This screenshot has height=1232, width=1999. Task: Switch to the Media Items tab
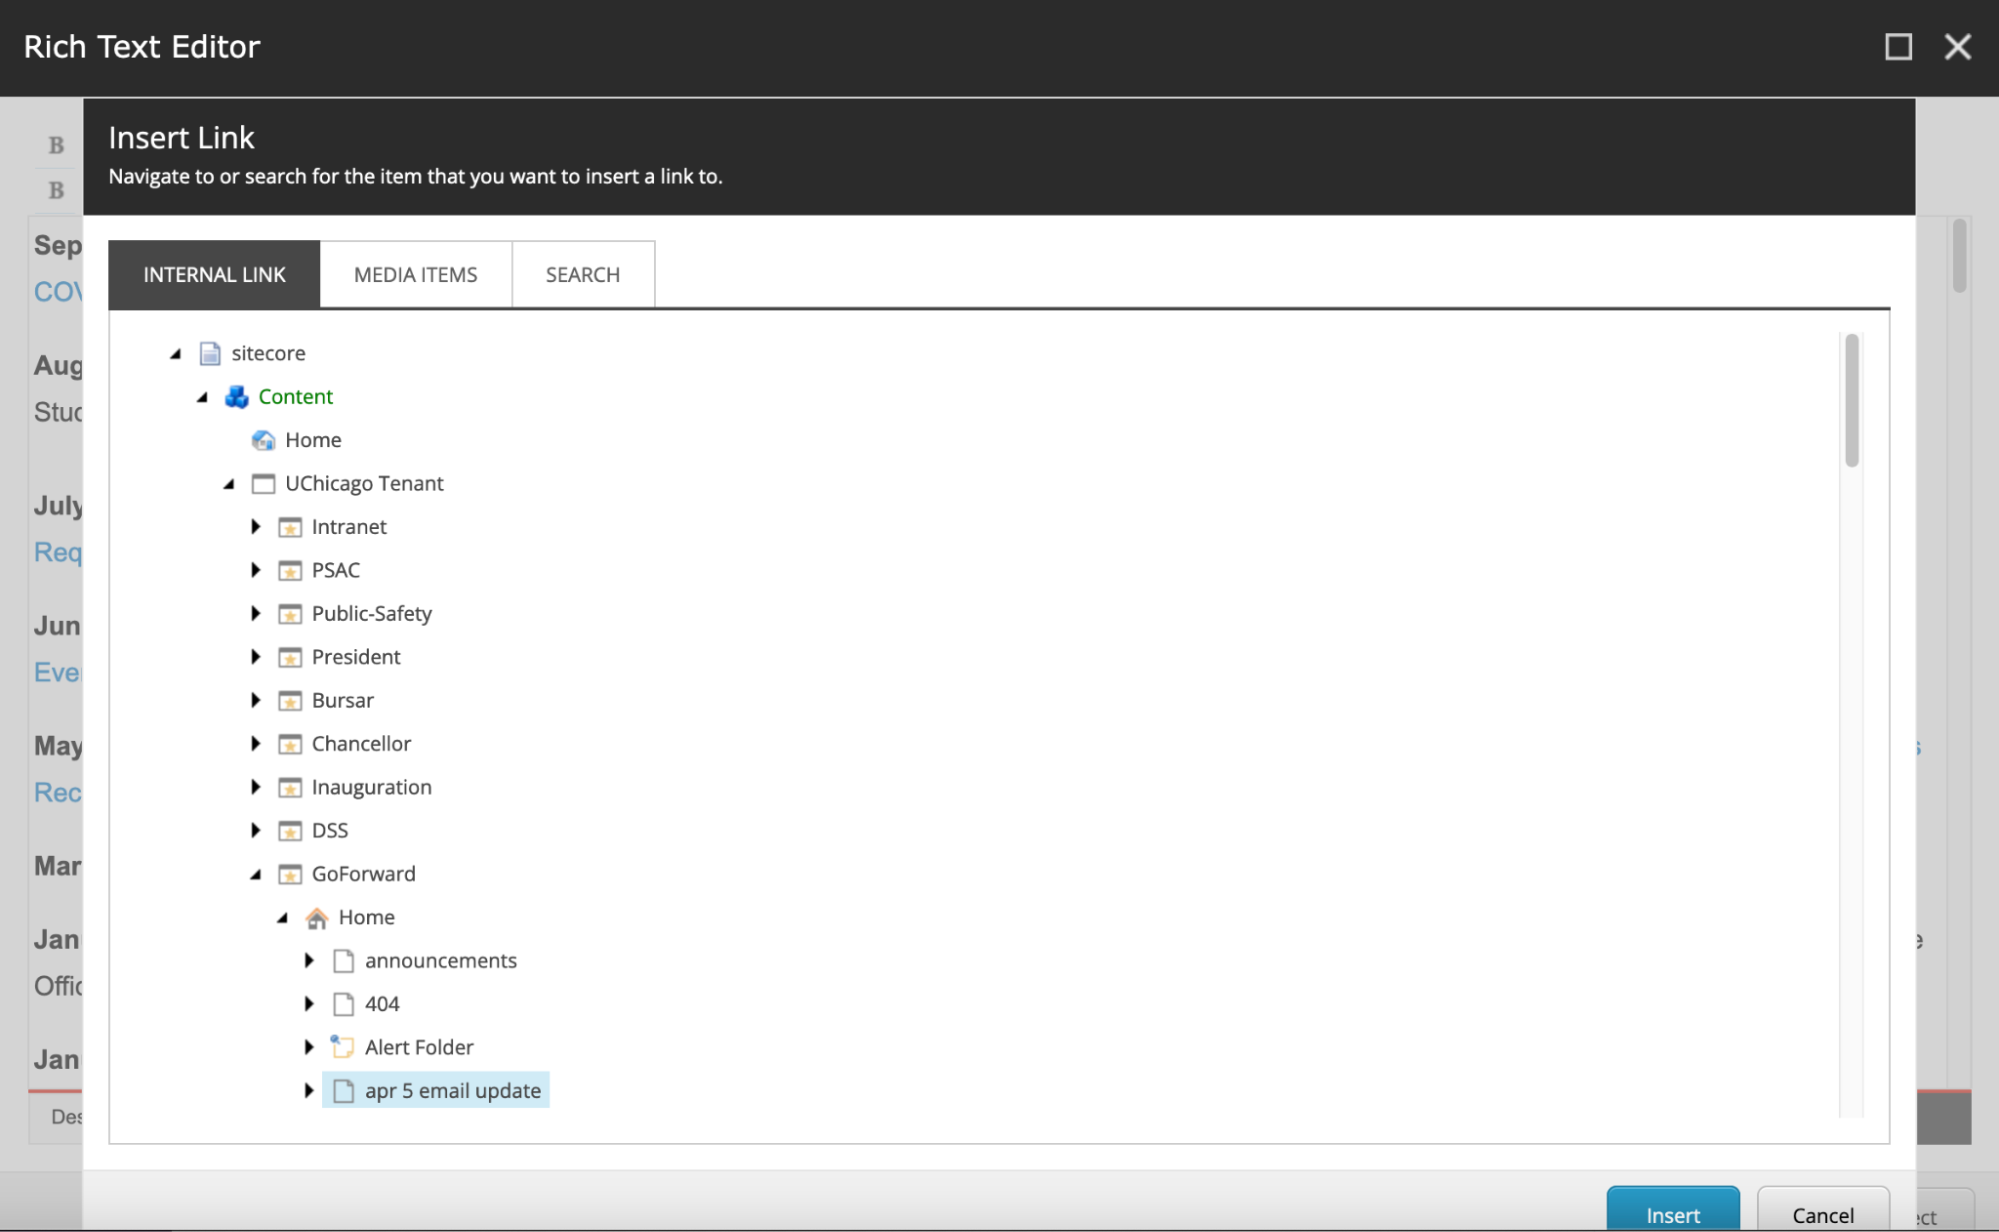point(415,274)
